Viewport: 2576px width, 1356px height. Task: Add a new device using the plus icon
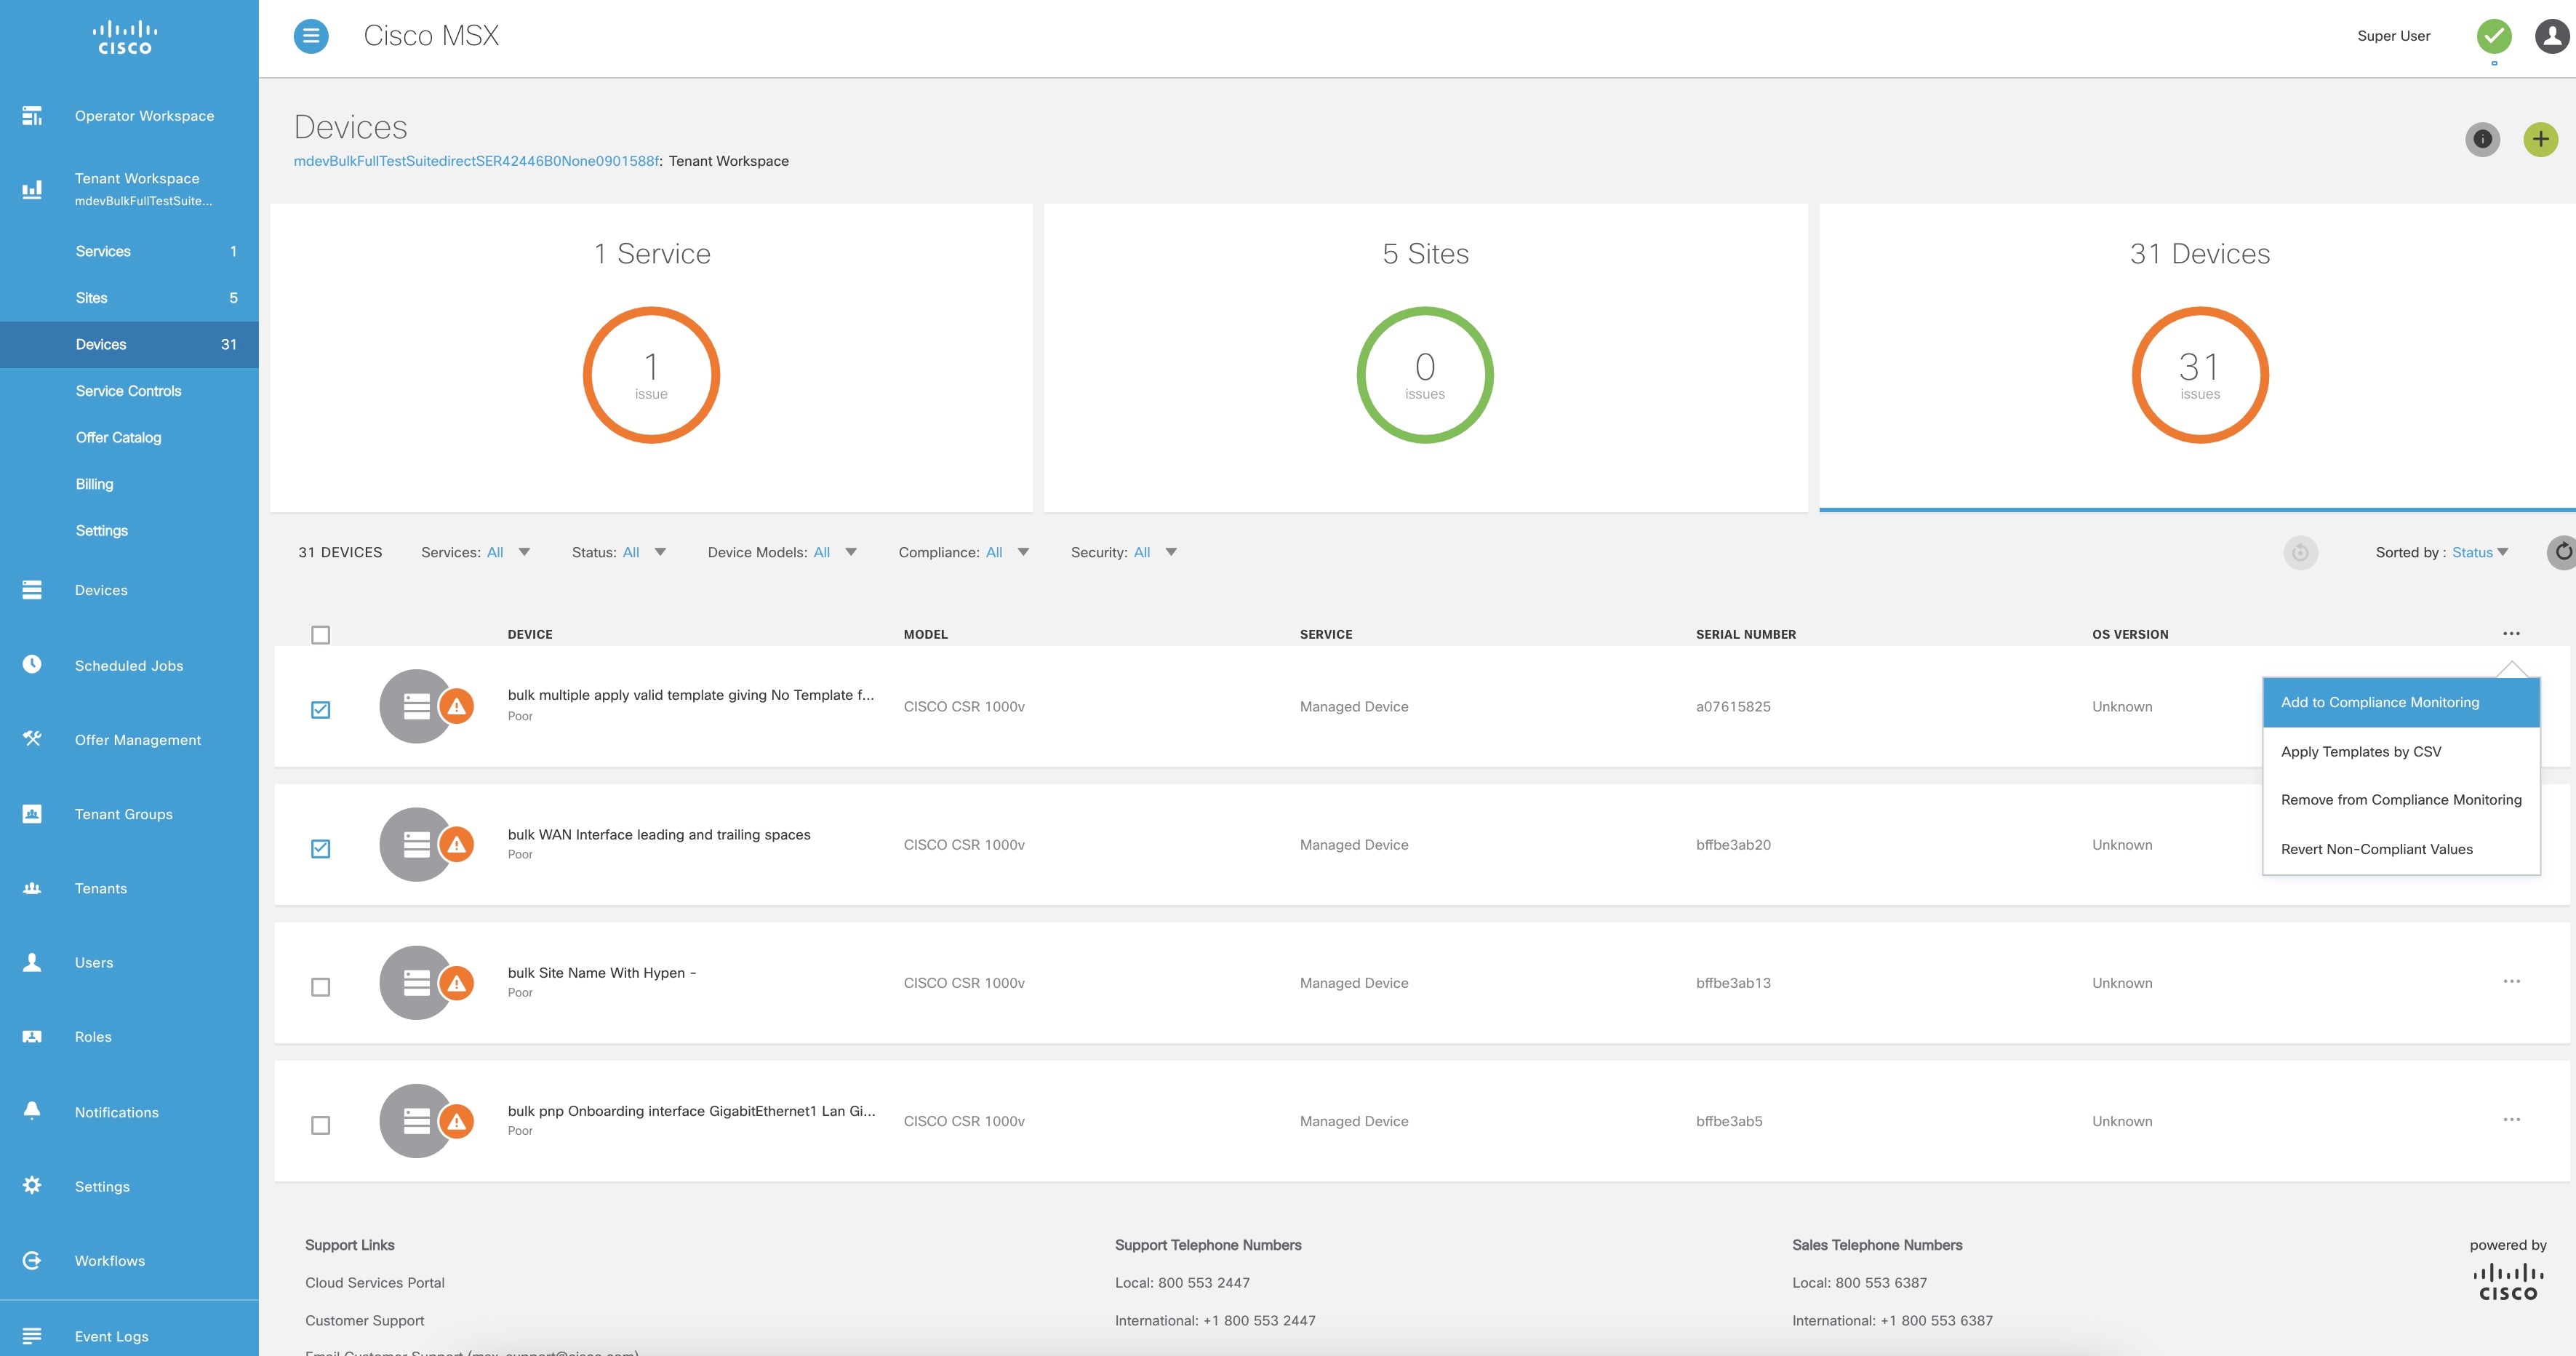2541,139
